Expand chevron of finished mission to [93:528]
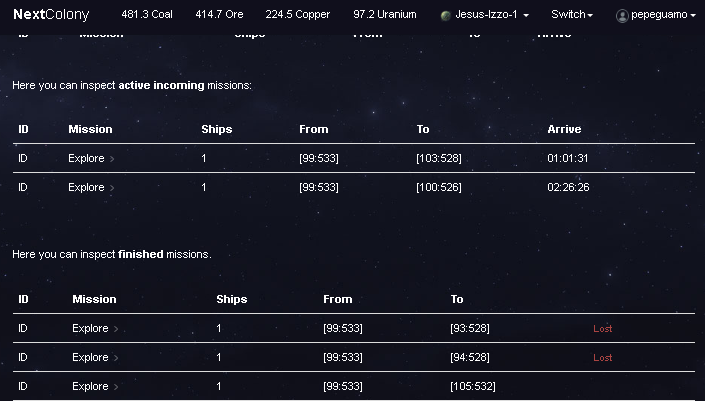Screen dimensions: 705x401 click(x=117, y=329)
